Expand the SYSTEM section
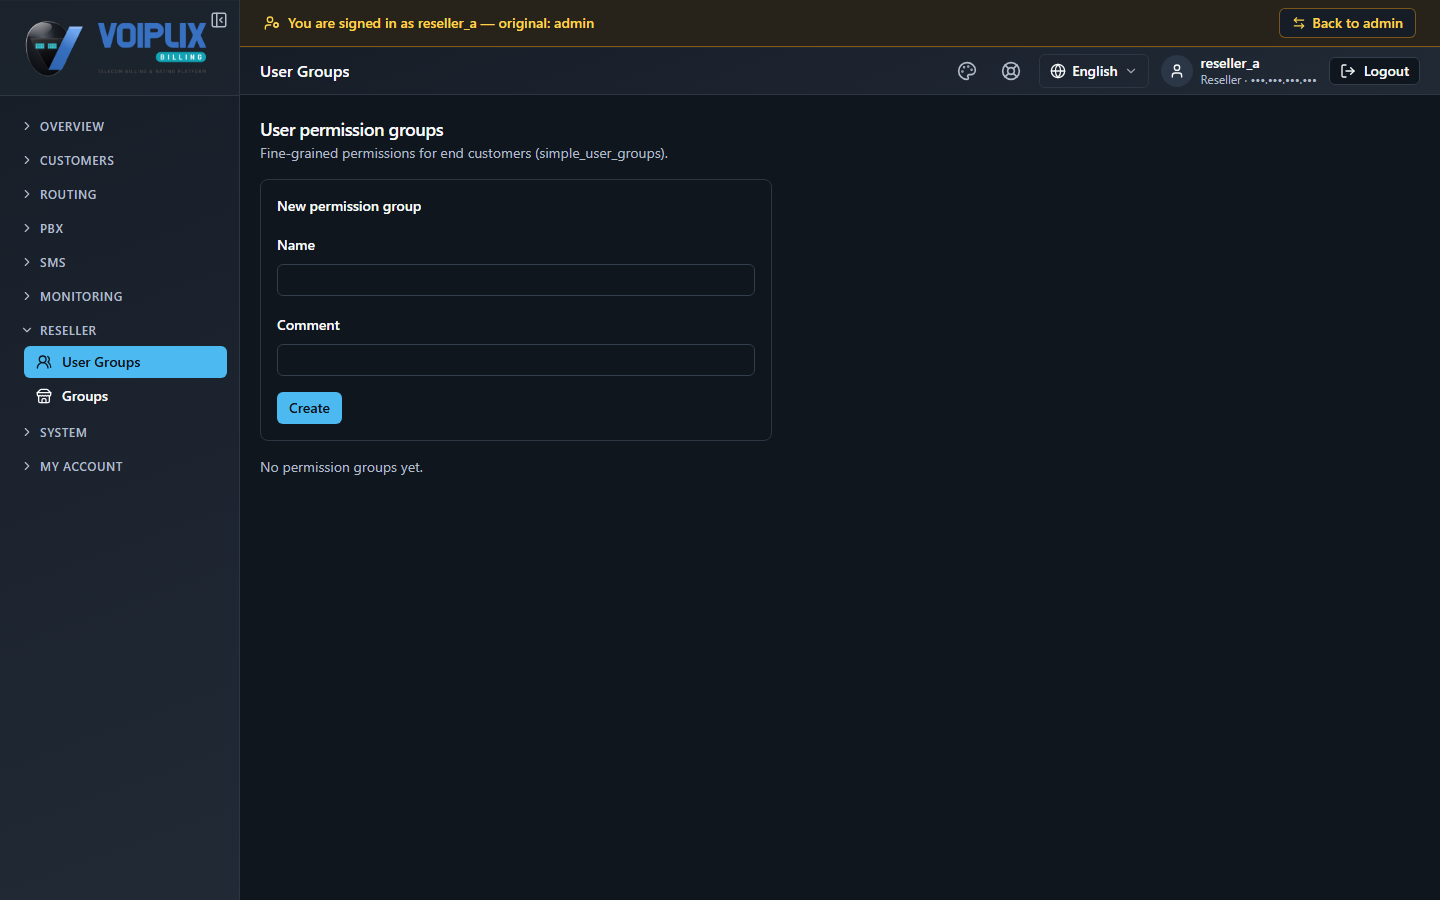1440x900 pixels. point(63,432)
